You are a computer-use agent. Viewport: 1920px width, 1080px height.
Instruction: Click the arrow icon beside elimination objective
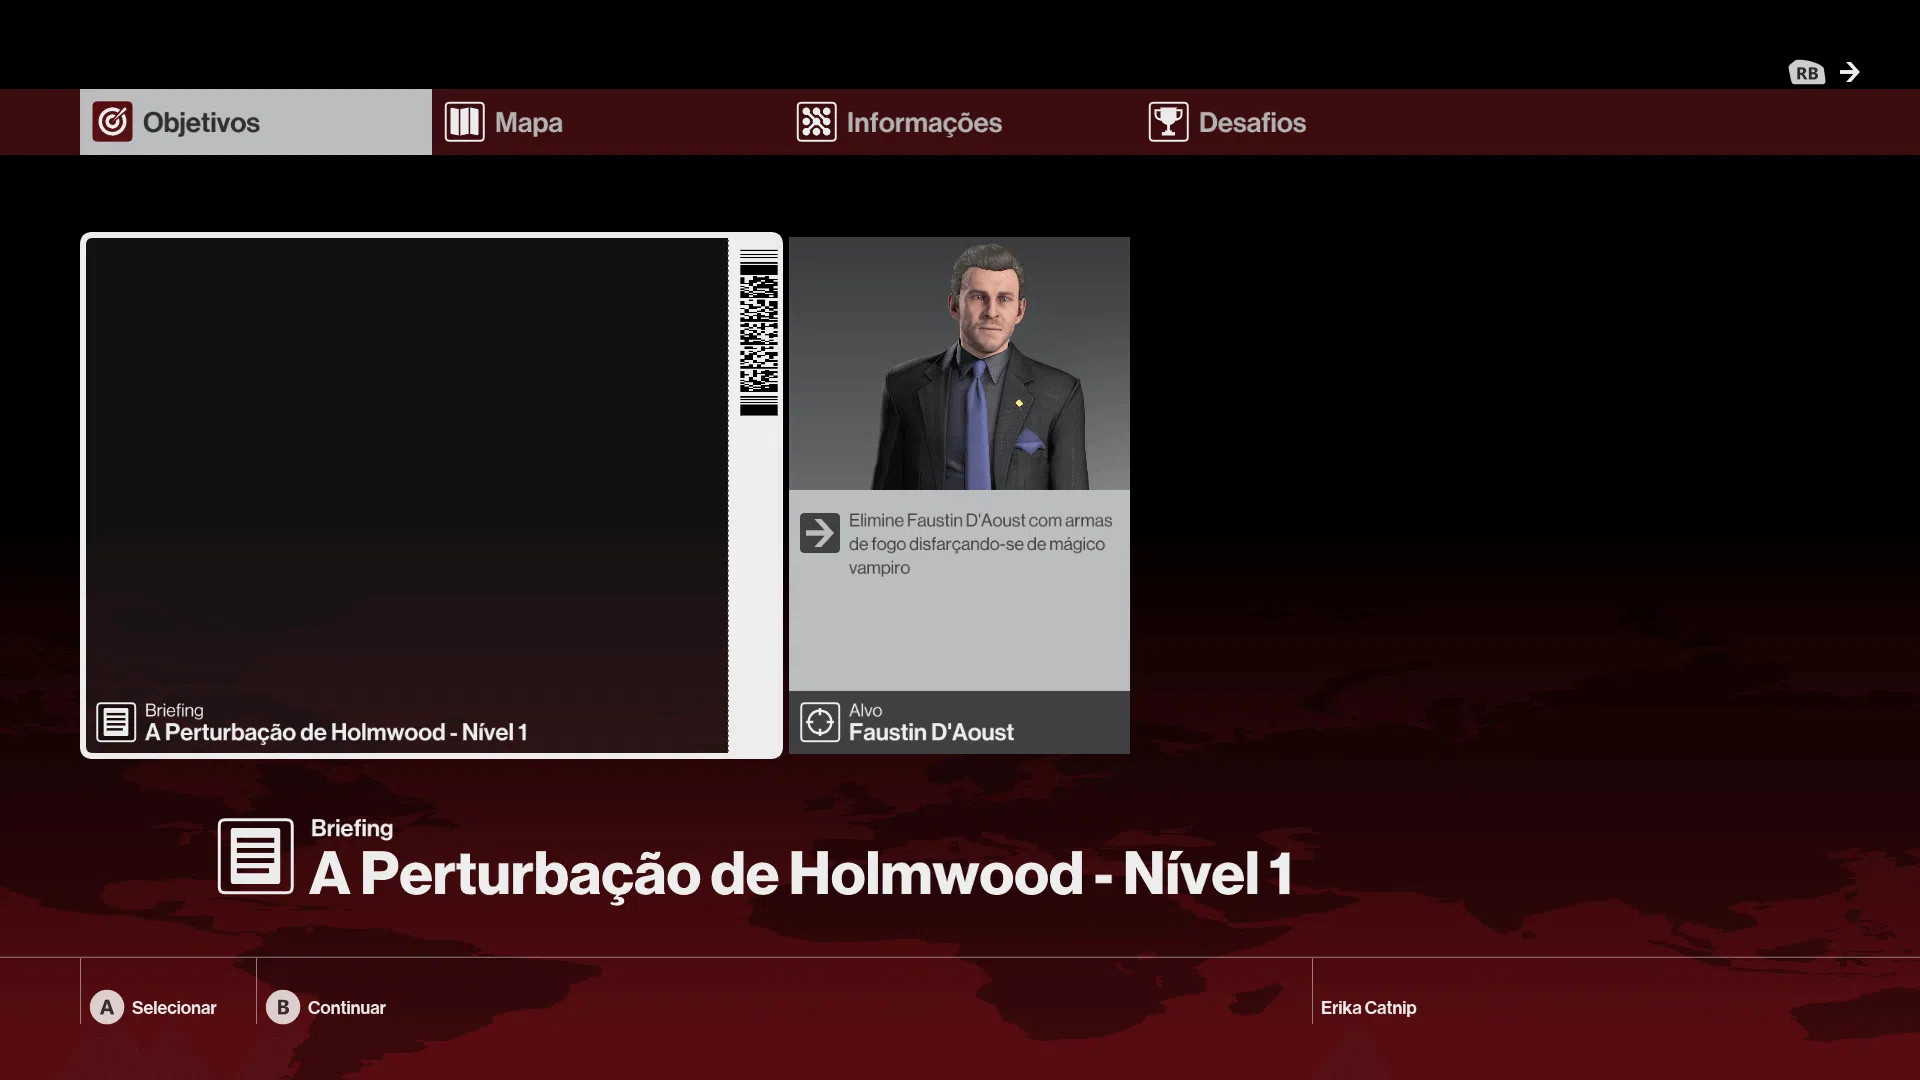(x=819, y=533)
